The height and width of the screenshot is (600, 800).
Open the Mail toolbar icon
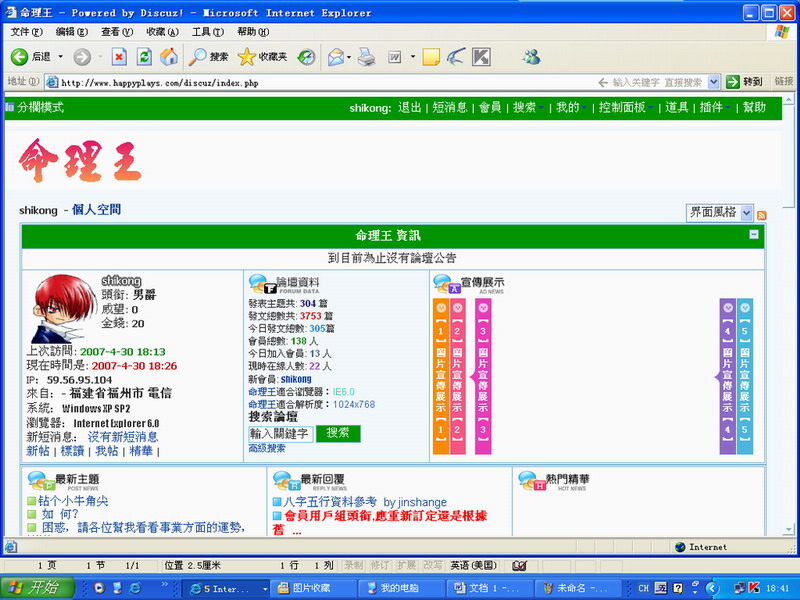coord(336,57)
